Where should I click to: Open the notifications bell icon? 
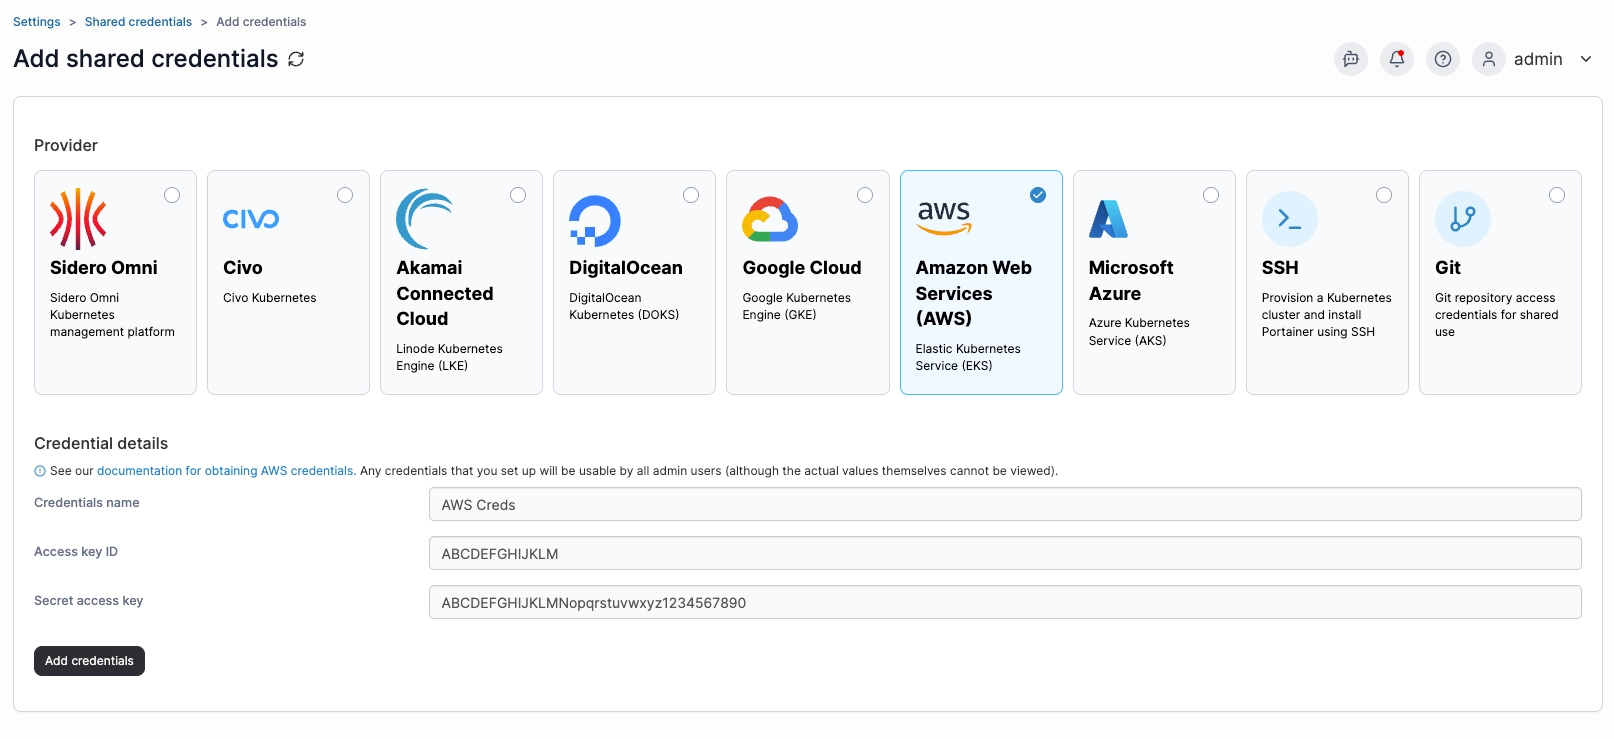(1397, 59)
